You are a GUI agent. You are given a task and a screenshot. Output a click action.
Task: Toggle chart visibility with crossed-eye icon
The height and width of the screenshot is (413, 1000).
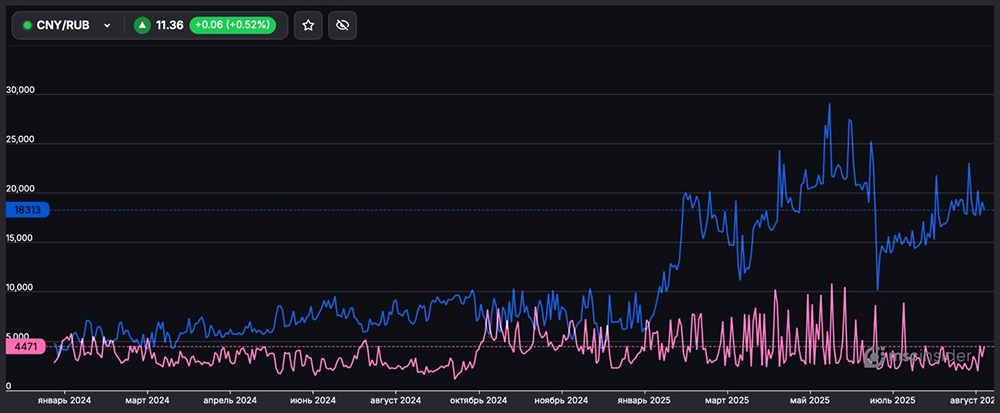pyautogui.click(x=342, y=25)
